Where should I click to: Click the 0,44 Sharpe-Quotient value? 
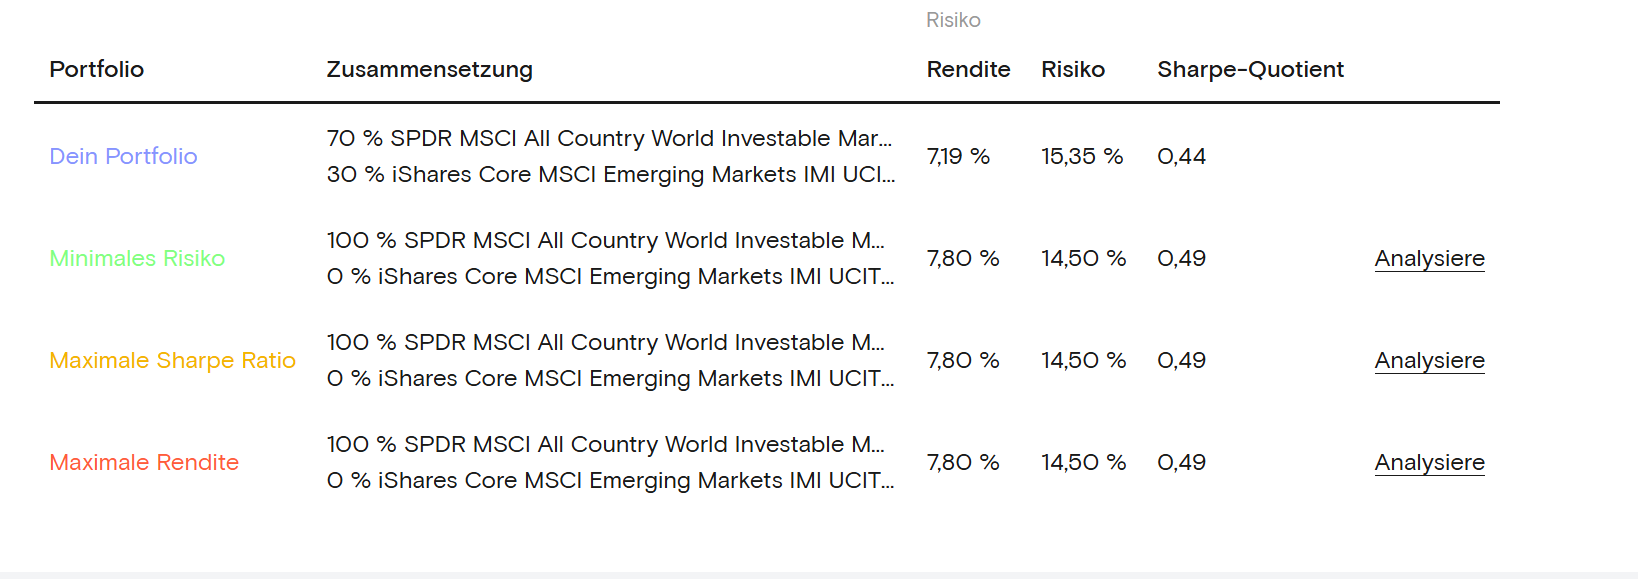pos(1181,156)
